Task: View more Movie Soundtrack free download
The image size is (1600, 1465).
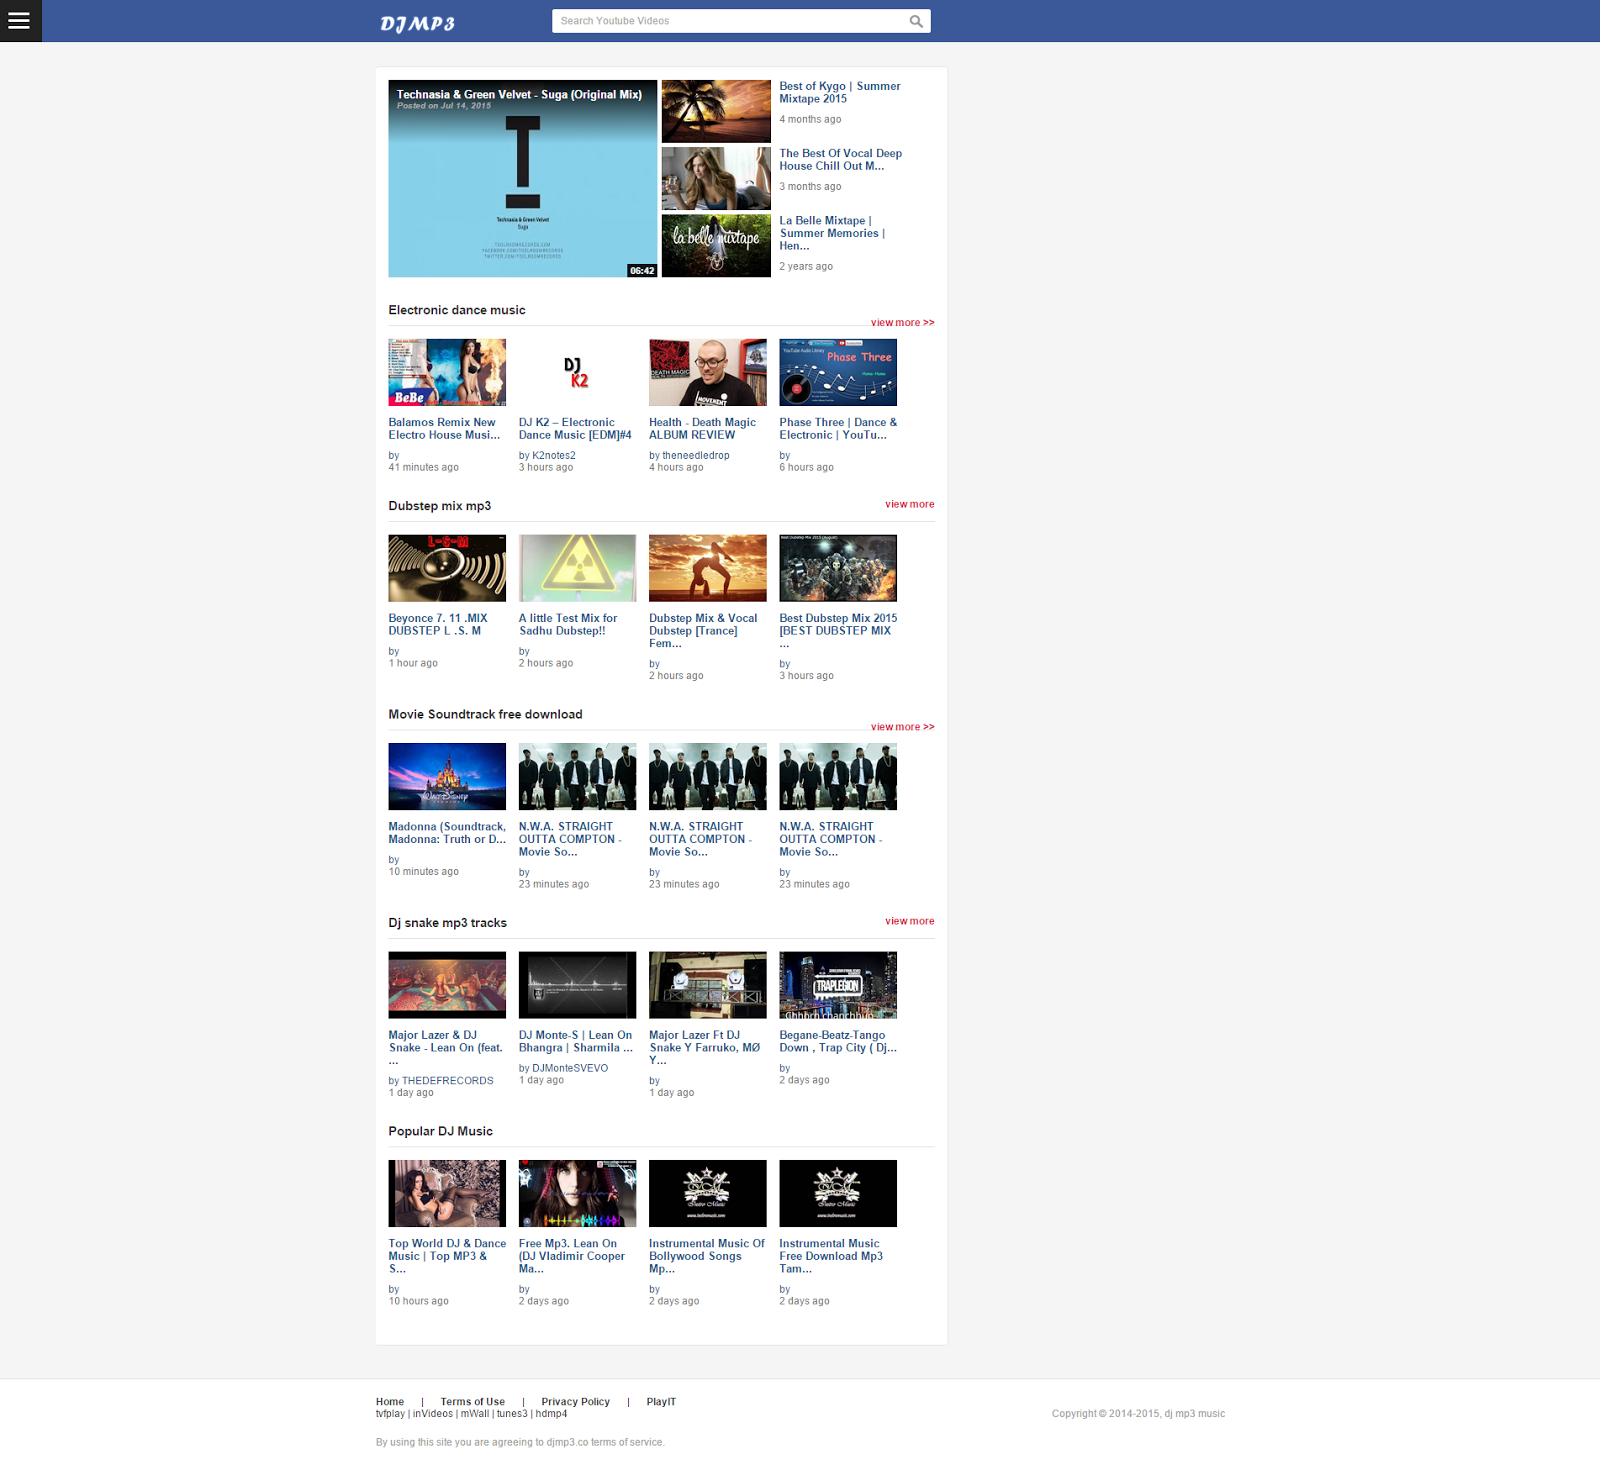Action: tap(902, 727)
